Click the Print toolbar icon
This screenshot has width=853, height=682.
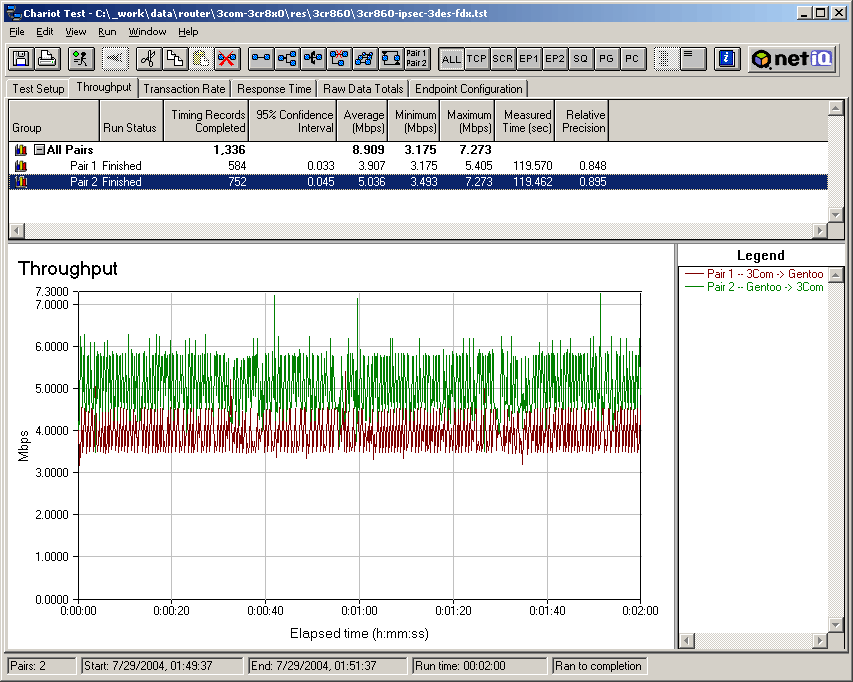point(45,59)
